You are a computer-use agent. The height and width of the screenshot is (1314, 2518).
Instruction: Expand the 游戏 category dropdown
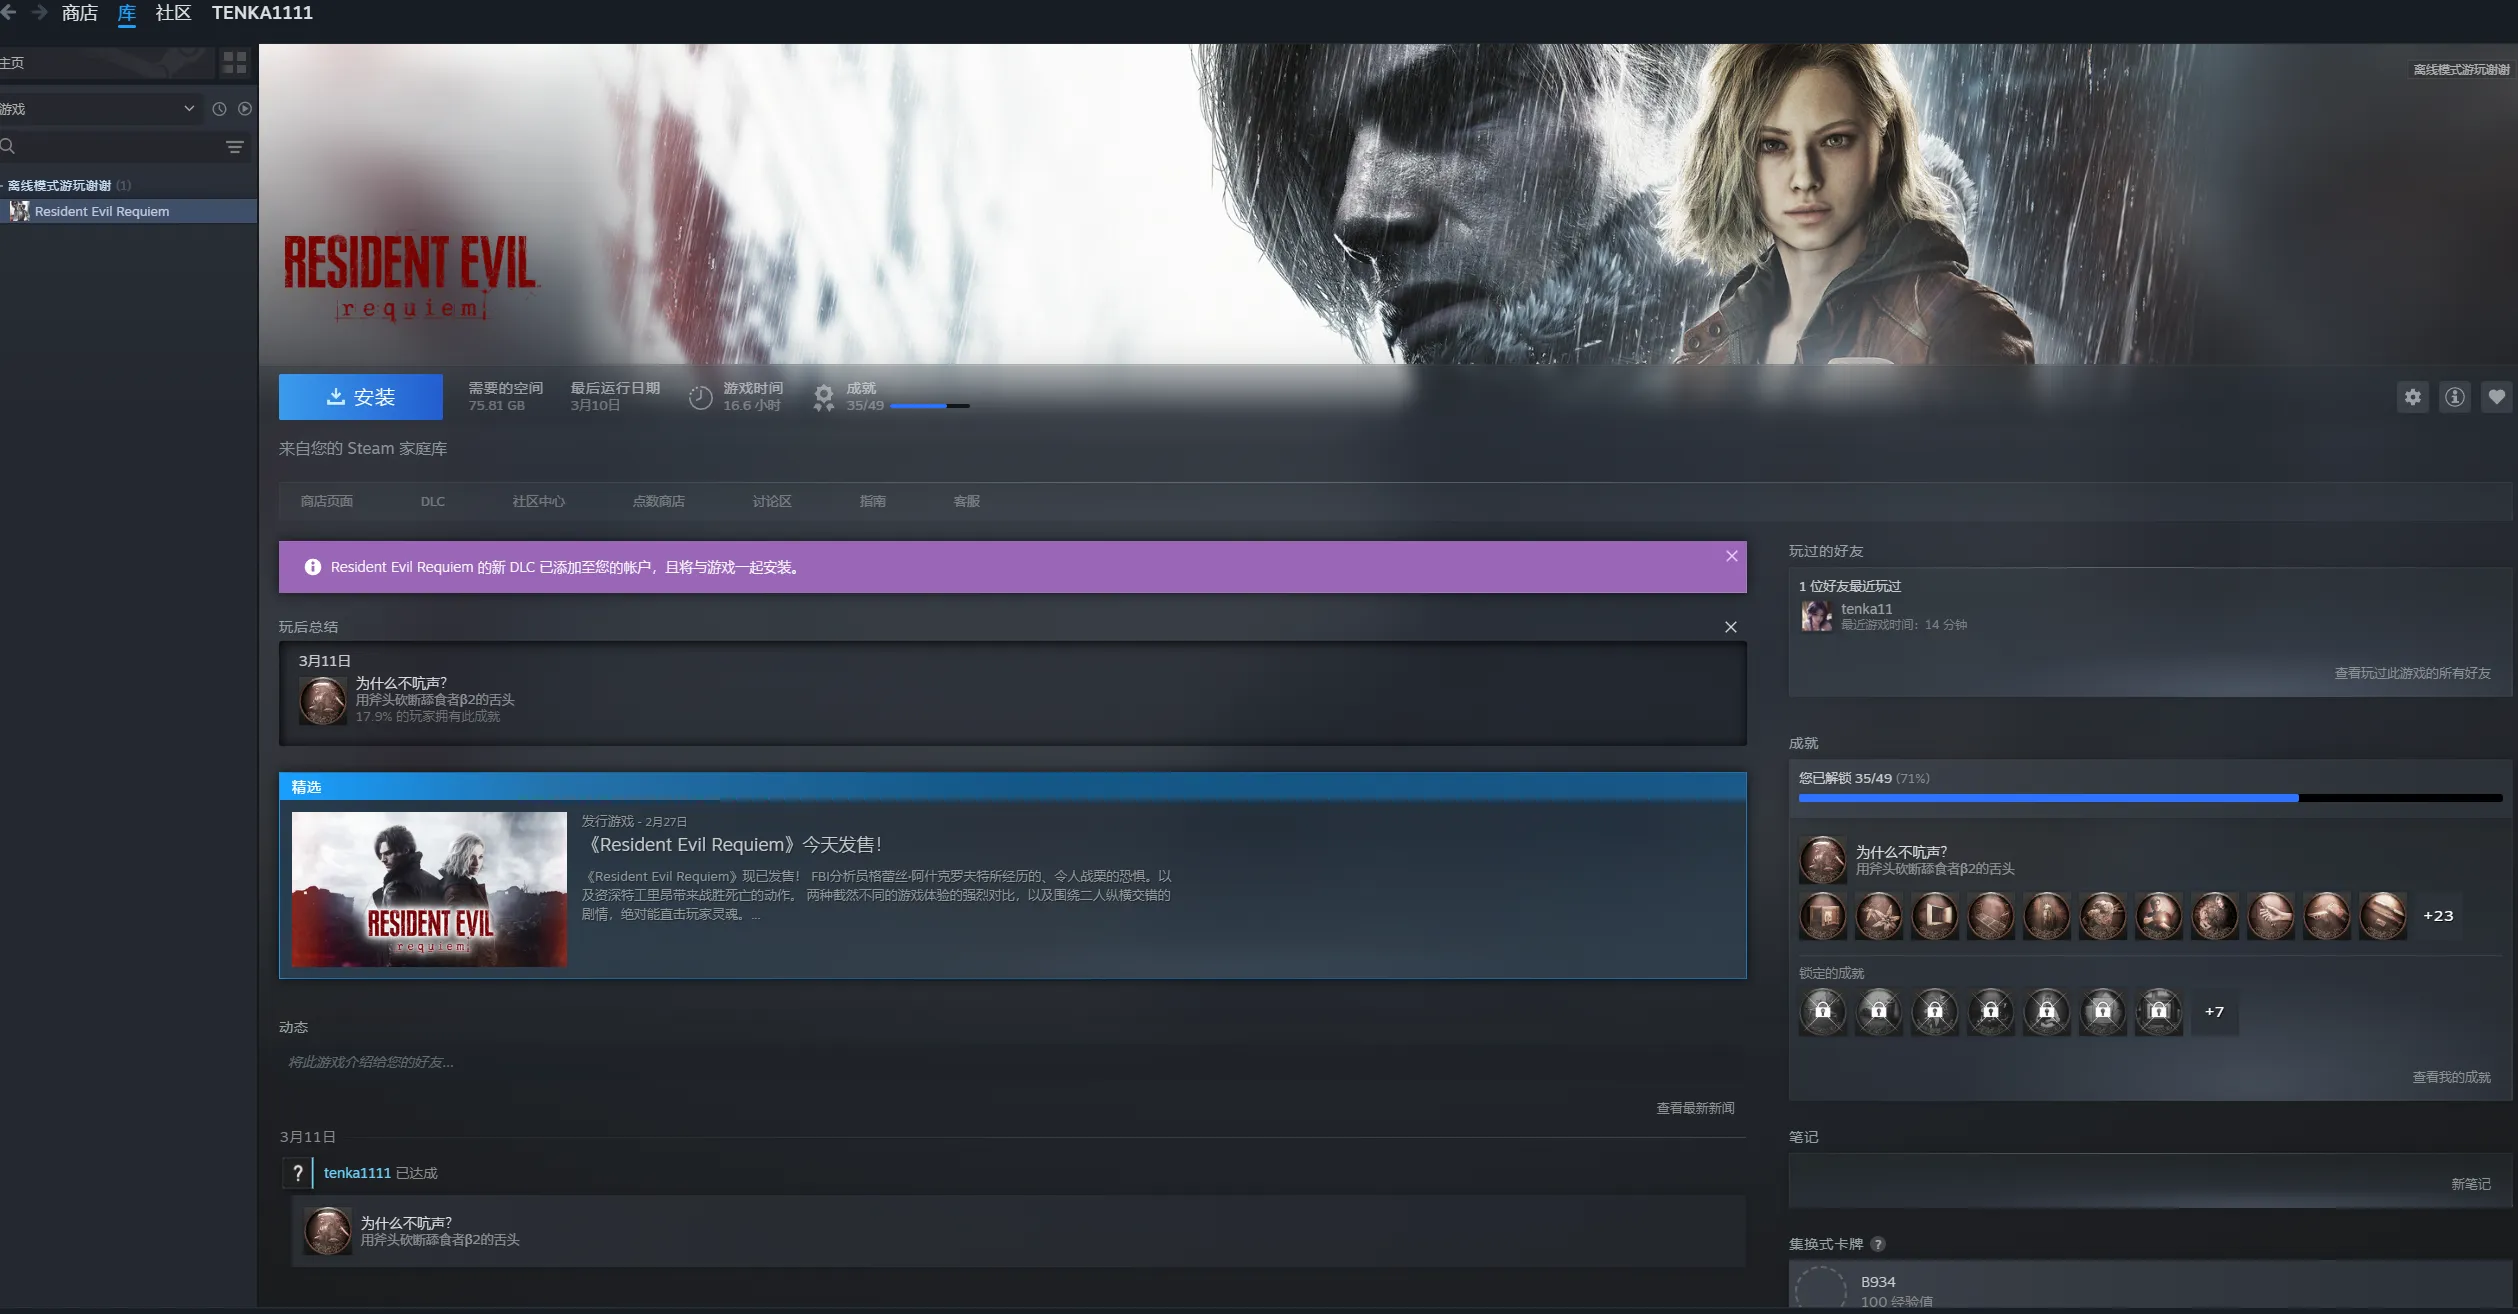point(189,109)
